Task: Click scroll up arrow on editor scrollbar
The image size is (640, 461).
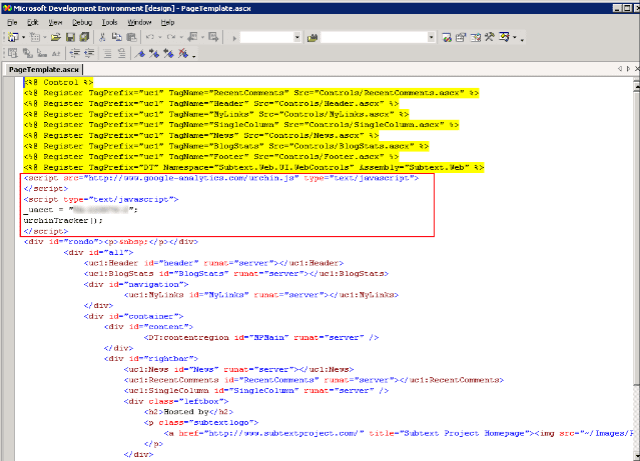Action: coord(637,85)
